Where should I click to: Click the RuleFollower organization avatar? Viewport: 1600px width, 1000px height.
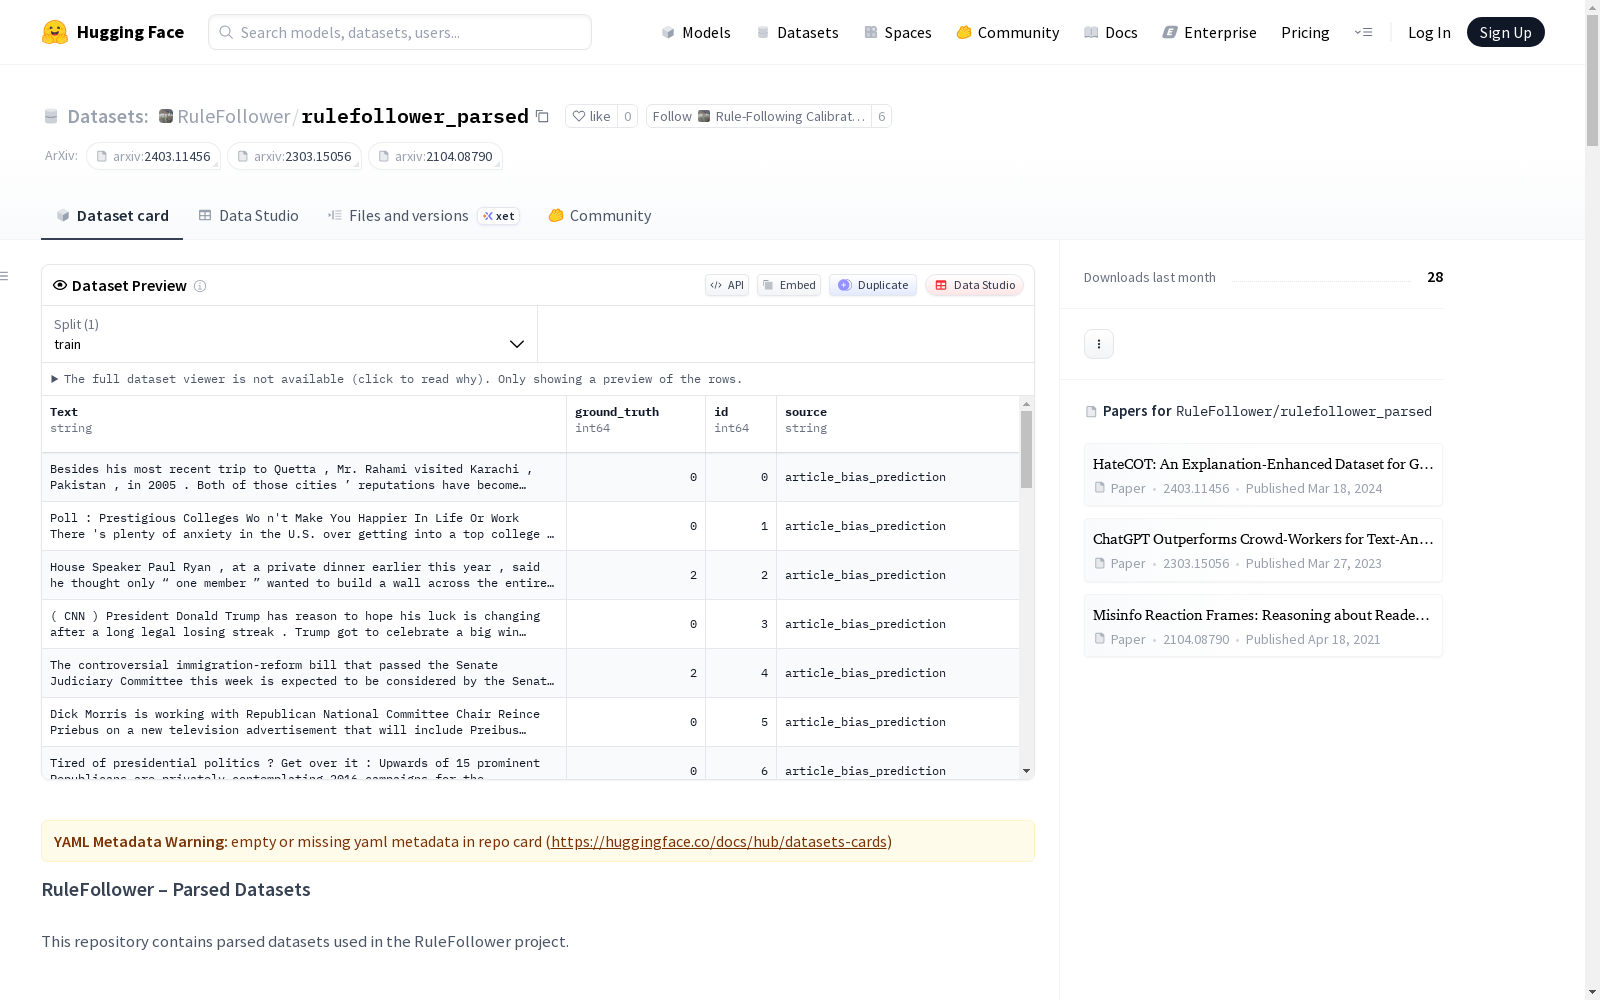point(166,116)
